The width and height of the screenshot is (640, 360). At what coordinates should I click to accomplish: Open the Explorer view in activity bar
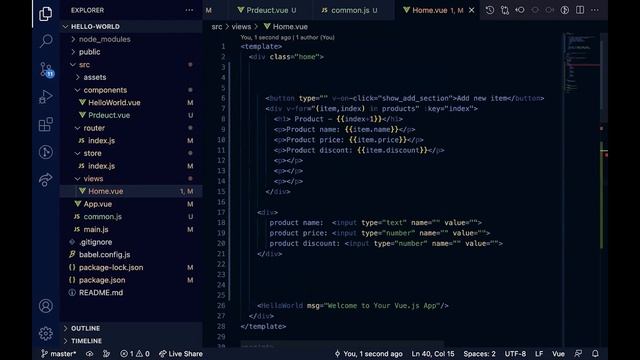[45, 14]
